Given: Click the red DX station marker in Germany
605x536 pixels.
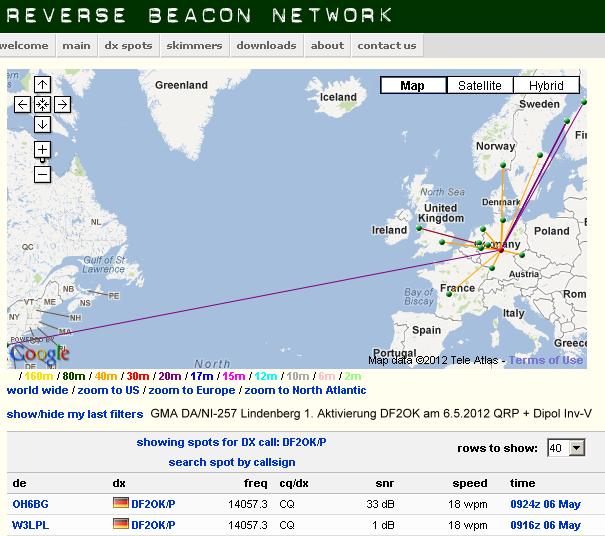Looking at the screenshot, I should [x=501, y=250].
